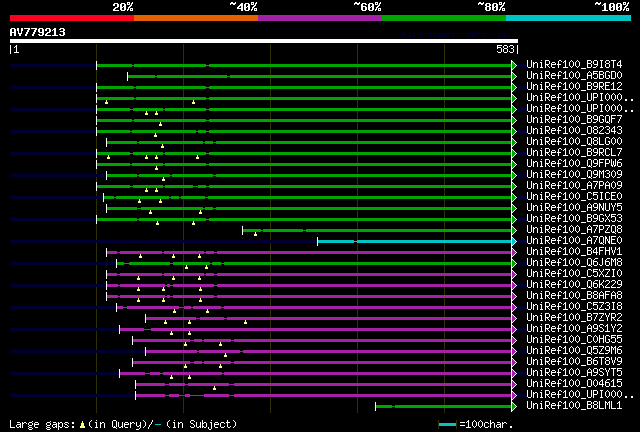This screenshot has height=432, width=640.
Task: Open hit UniRef100_B9GQF7
Action: (574, 119)
